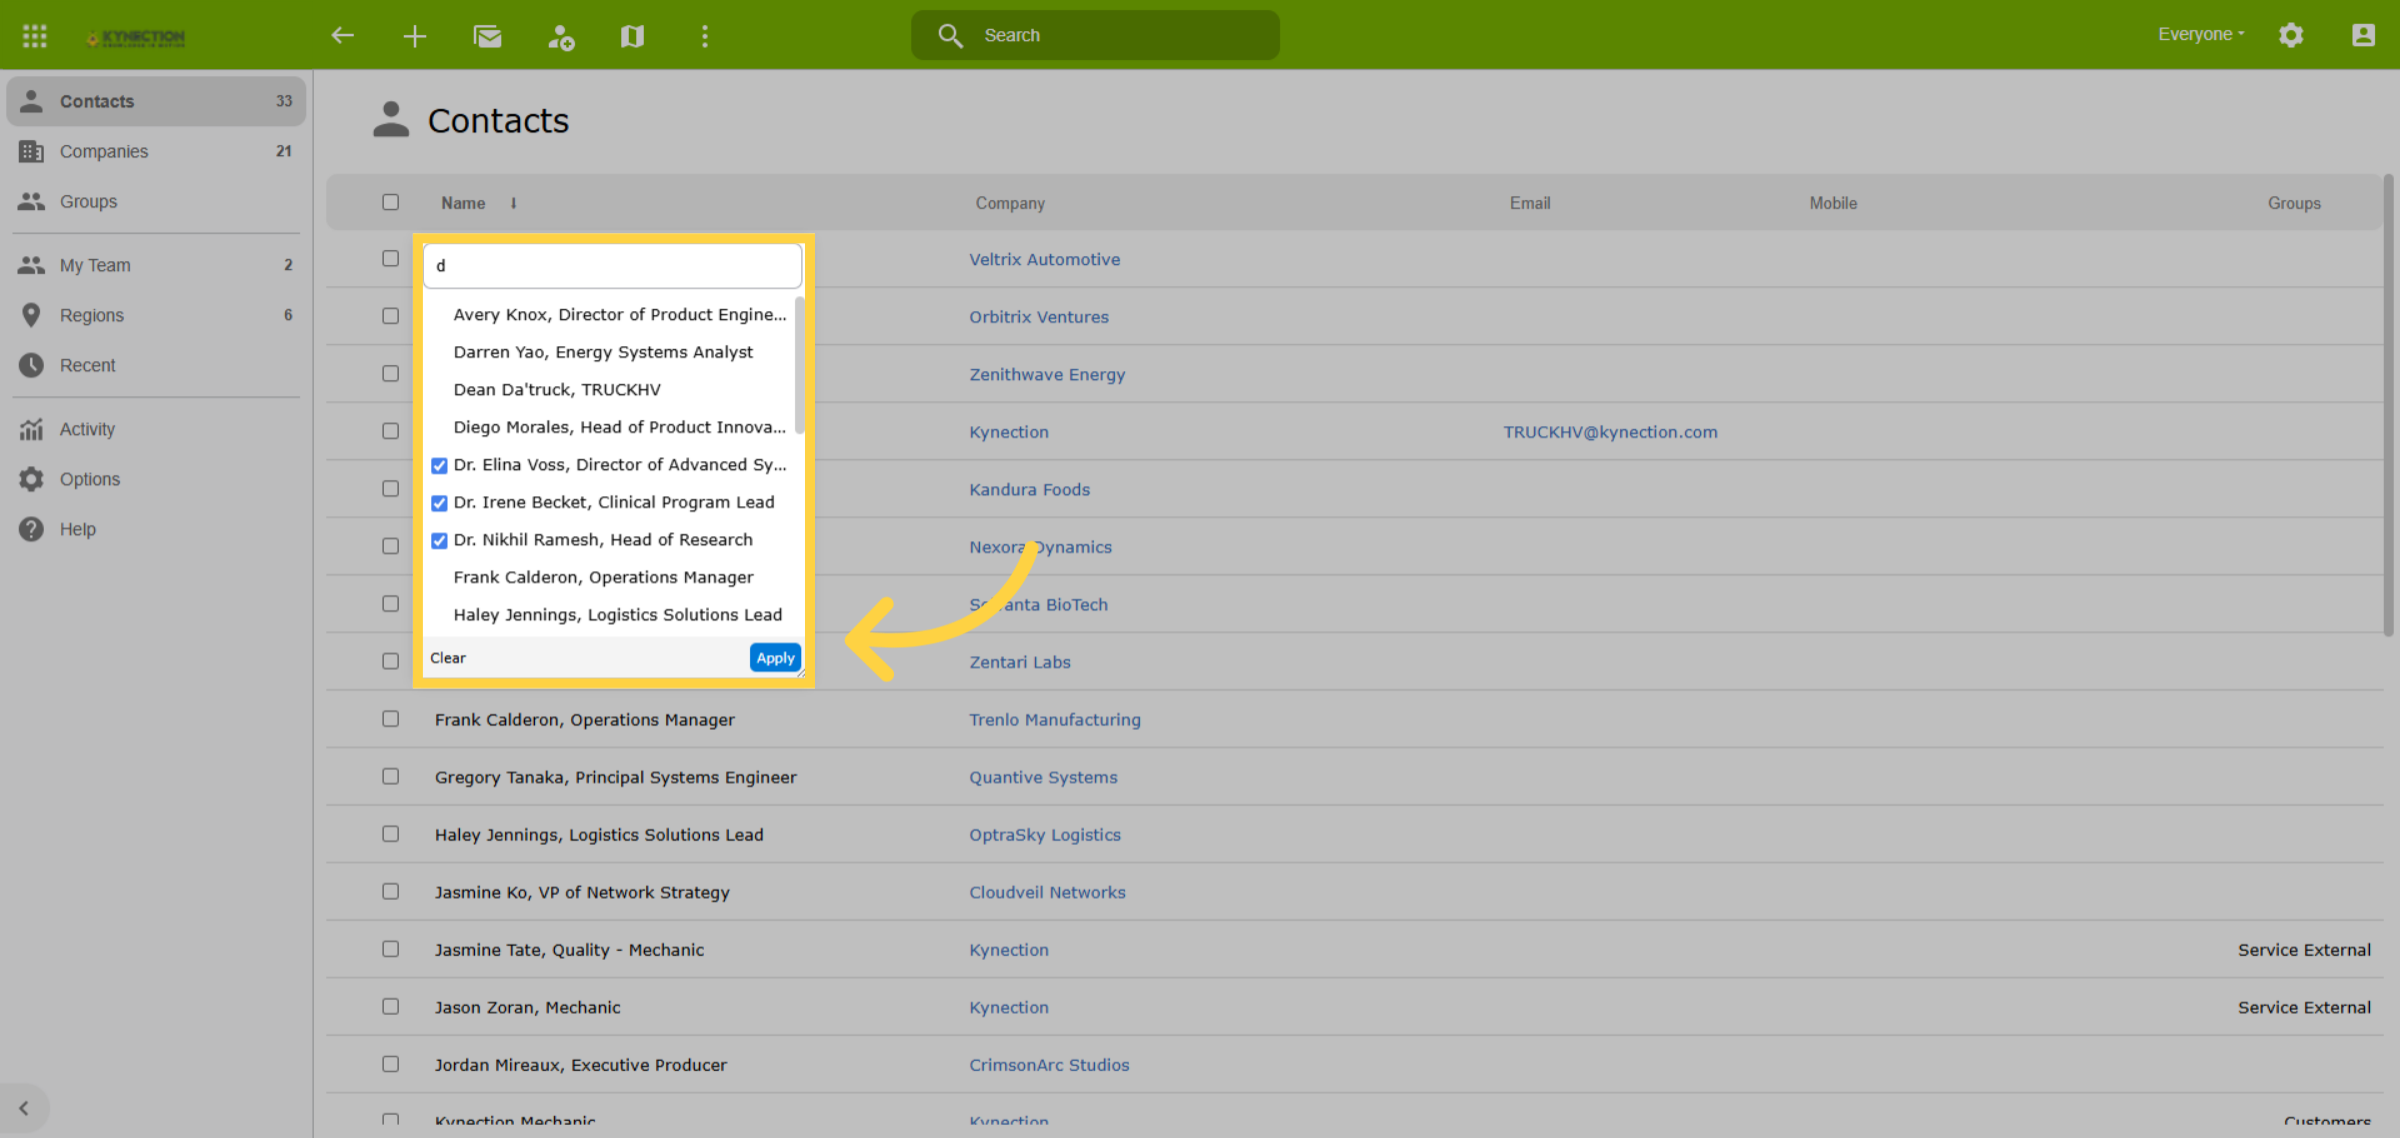
Task: Open Contacts in sidebar
Action: 156,101
